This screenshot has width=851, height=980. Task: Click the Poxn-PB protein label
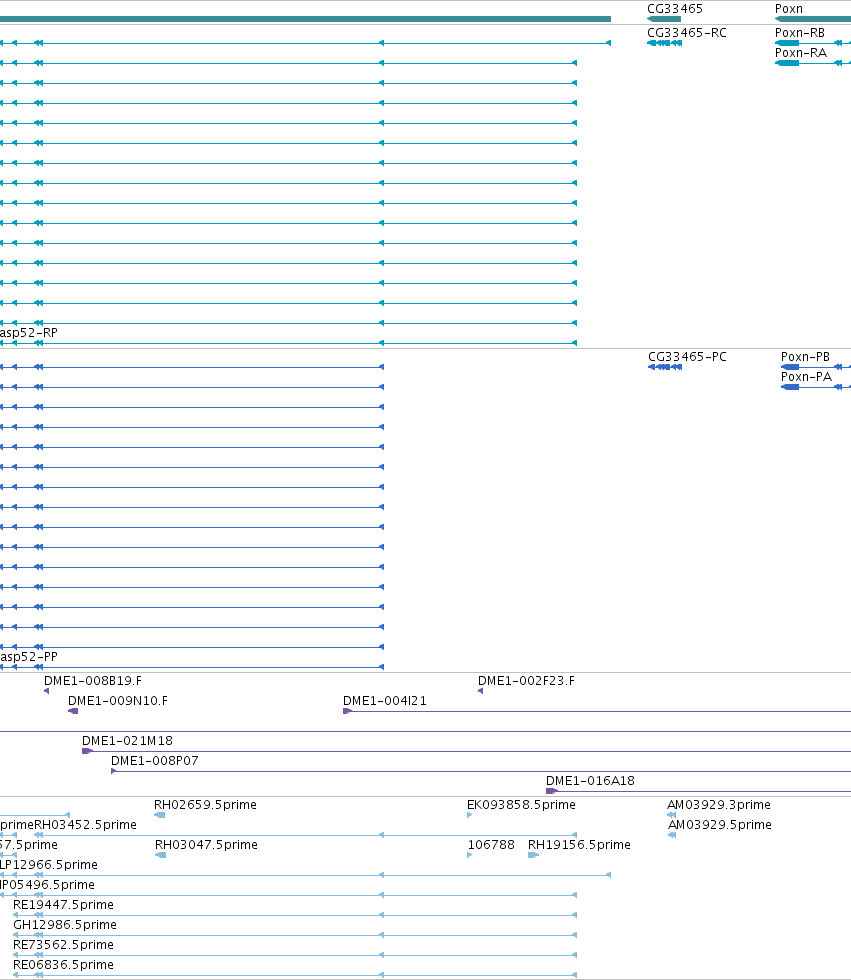click(805, 356)
